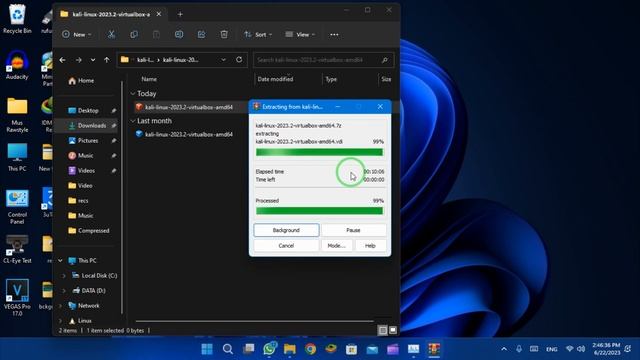
Task: Cancel the extraction
Action: pyautogui.click(x=286, y=246)
